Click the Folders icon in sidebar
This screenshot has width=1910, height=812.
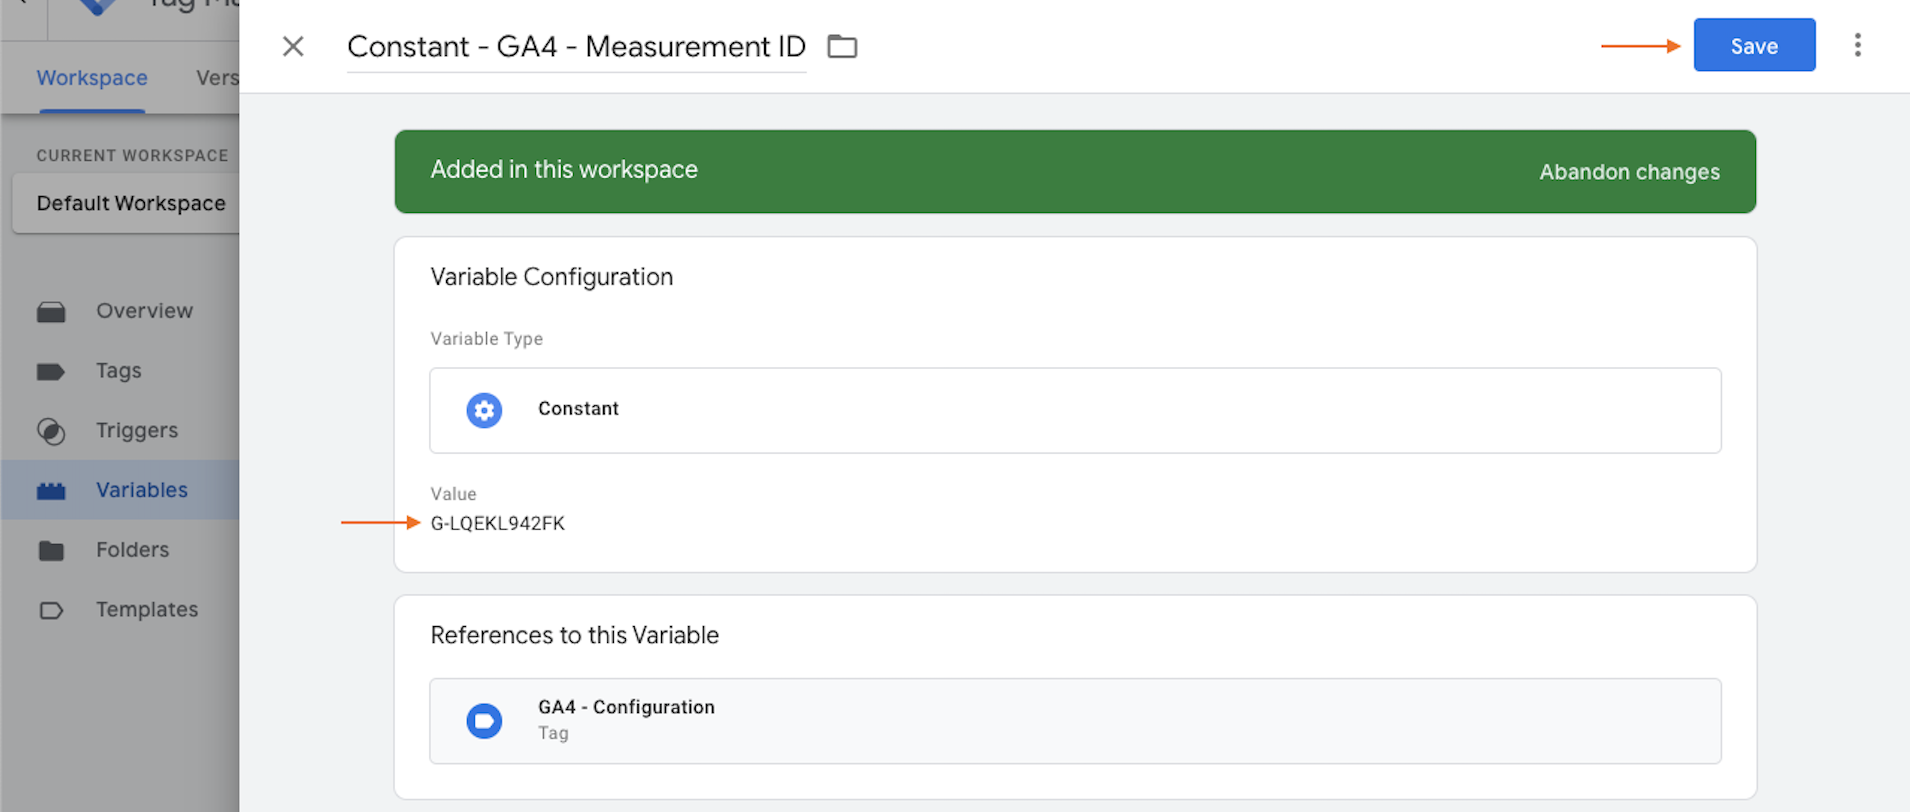(x=51, y=551)
